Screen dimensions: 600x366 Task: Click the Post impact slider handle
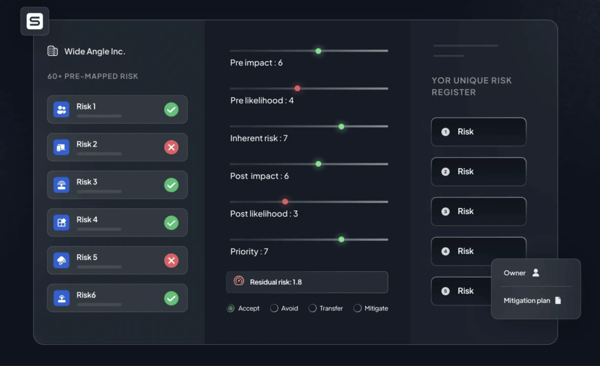(x=318, y=164)
